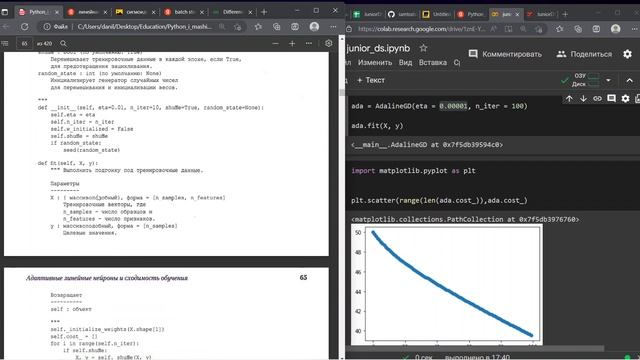The width and height of the screenshot is (640, 360).
Task: Reload the PDF page in left browser
Action: pos(24,27)
